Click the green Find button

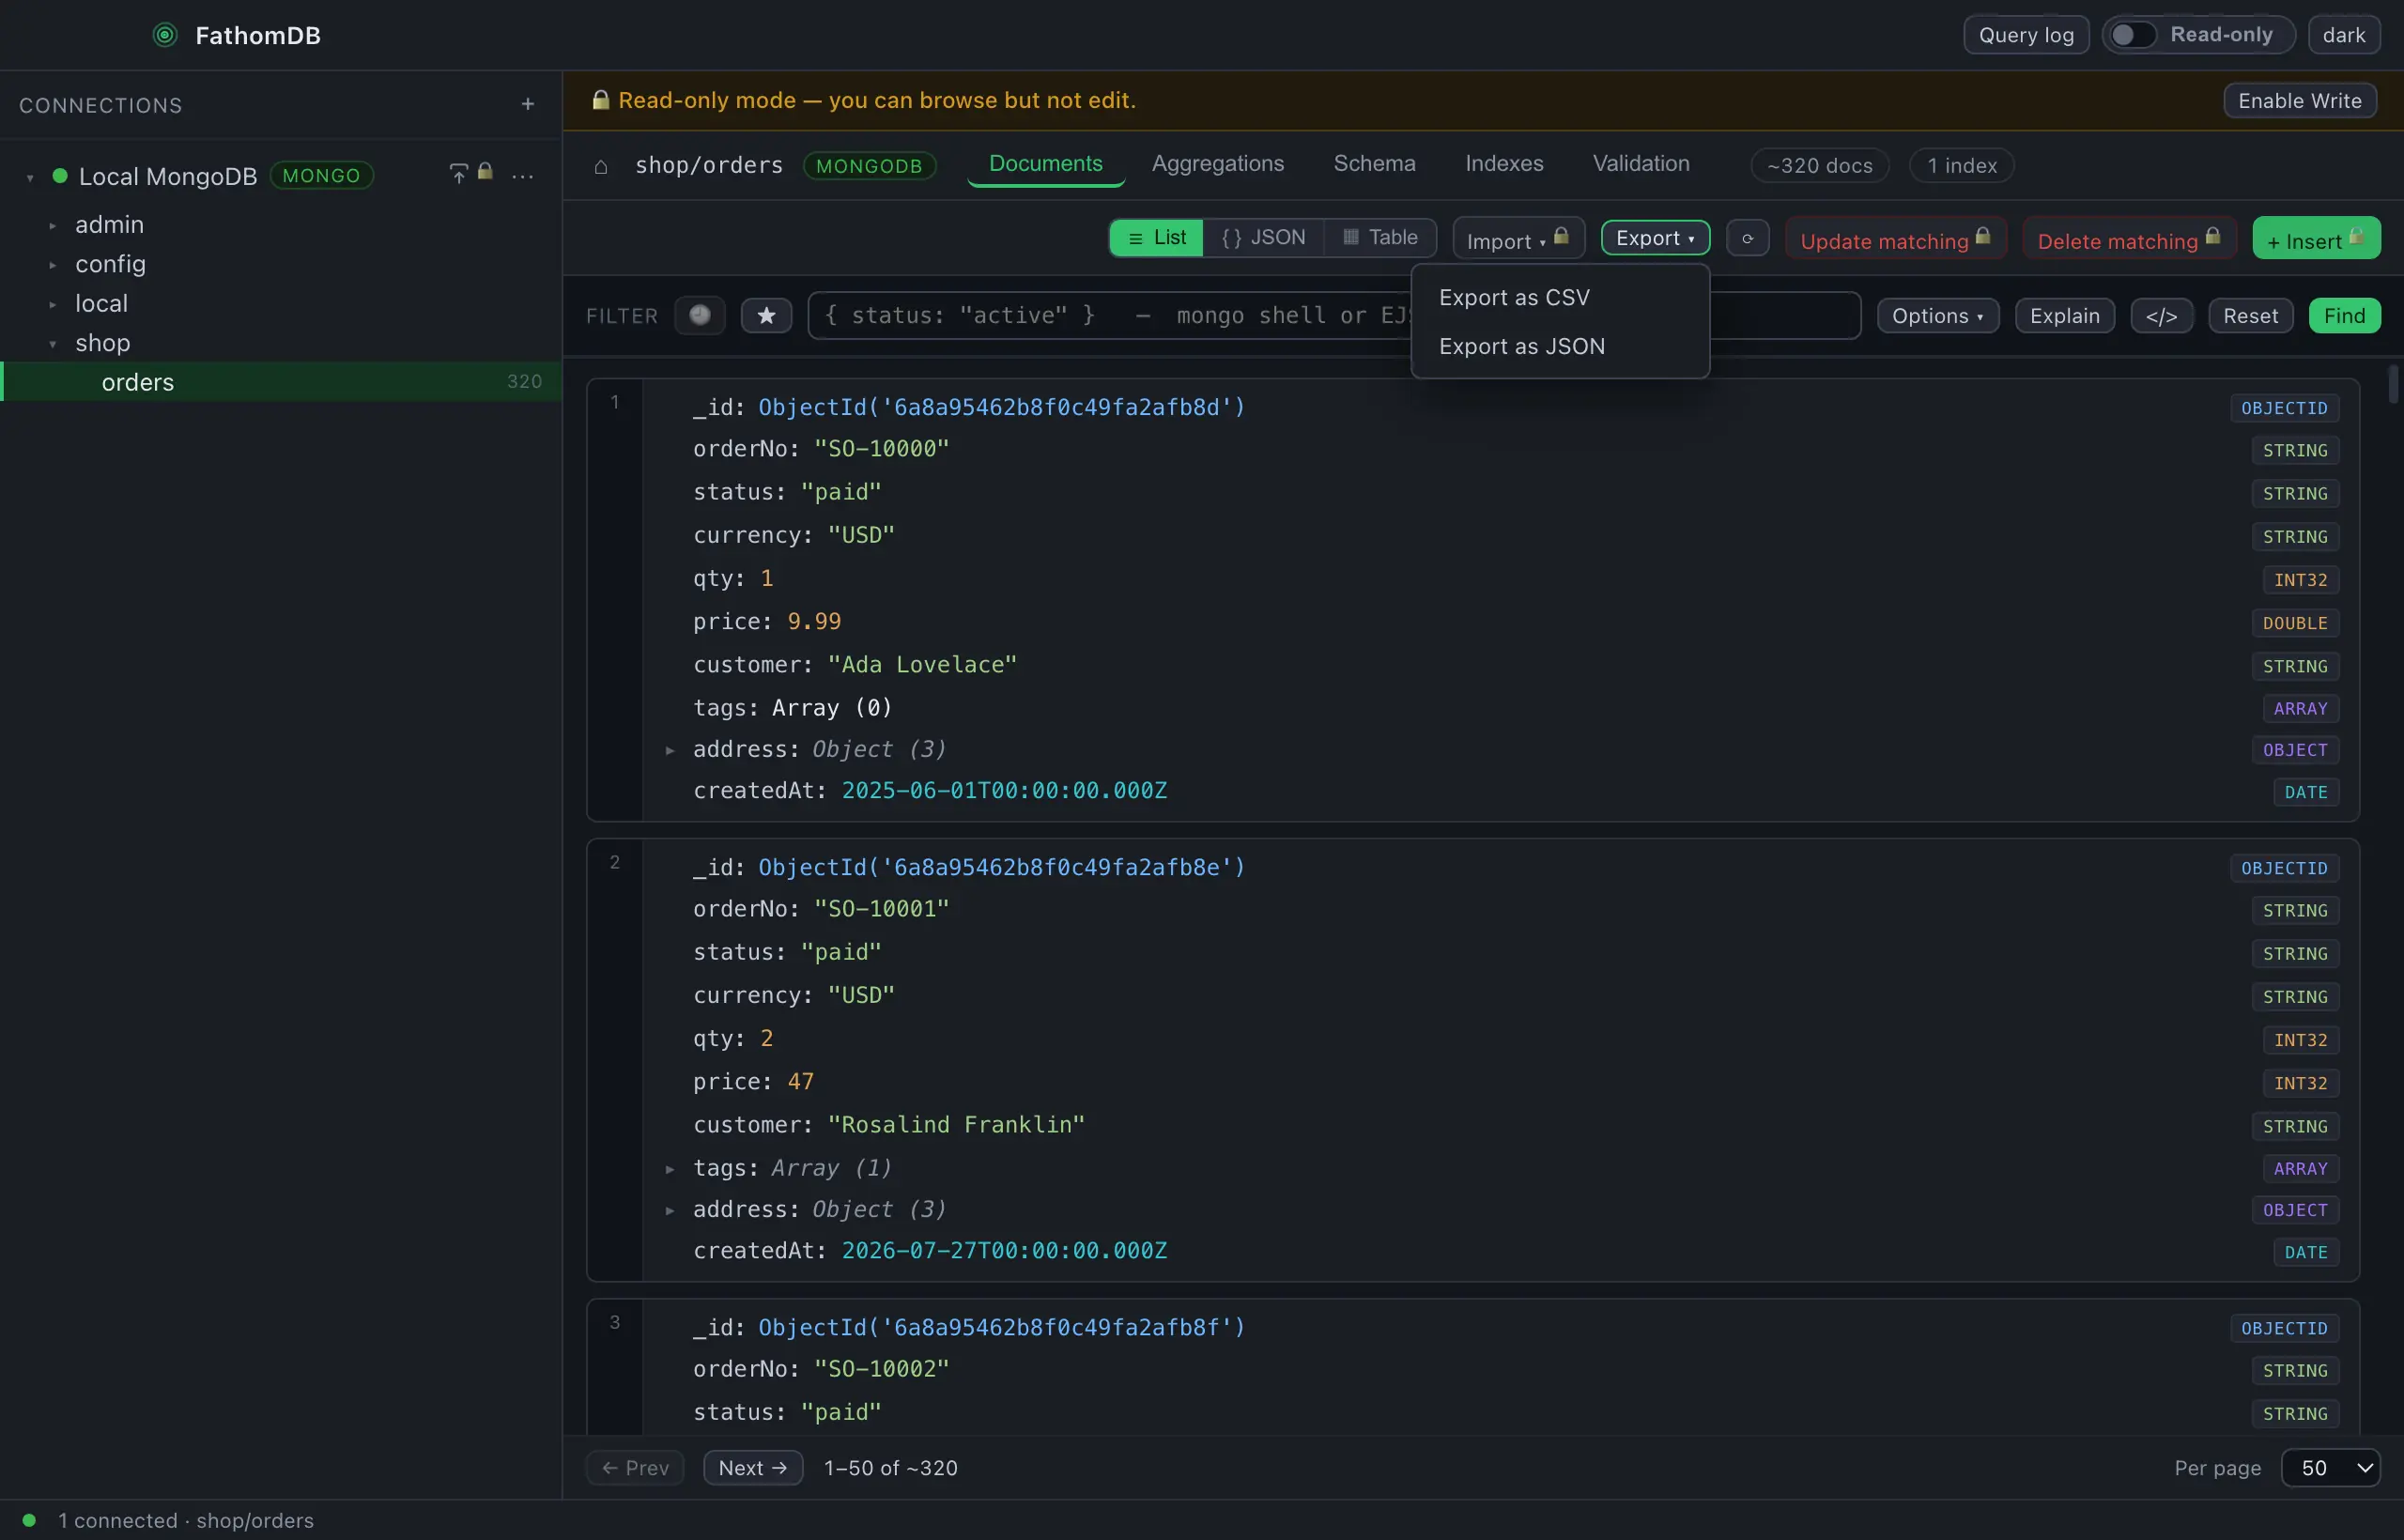2344,316
